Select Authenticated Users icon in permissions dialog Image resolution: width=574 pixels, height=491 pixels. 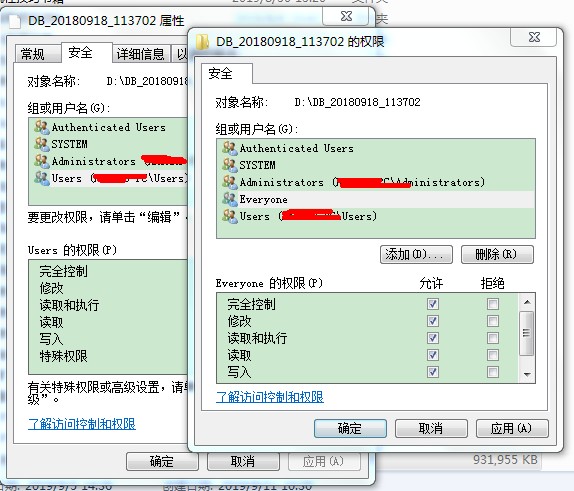click(230, 148)
